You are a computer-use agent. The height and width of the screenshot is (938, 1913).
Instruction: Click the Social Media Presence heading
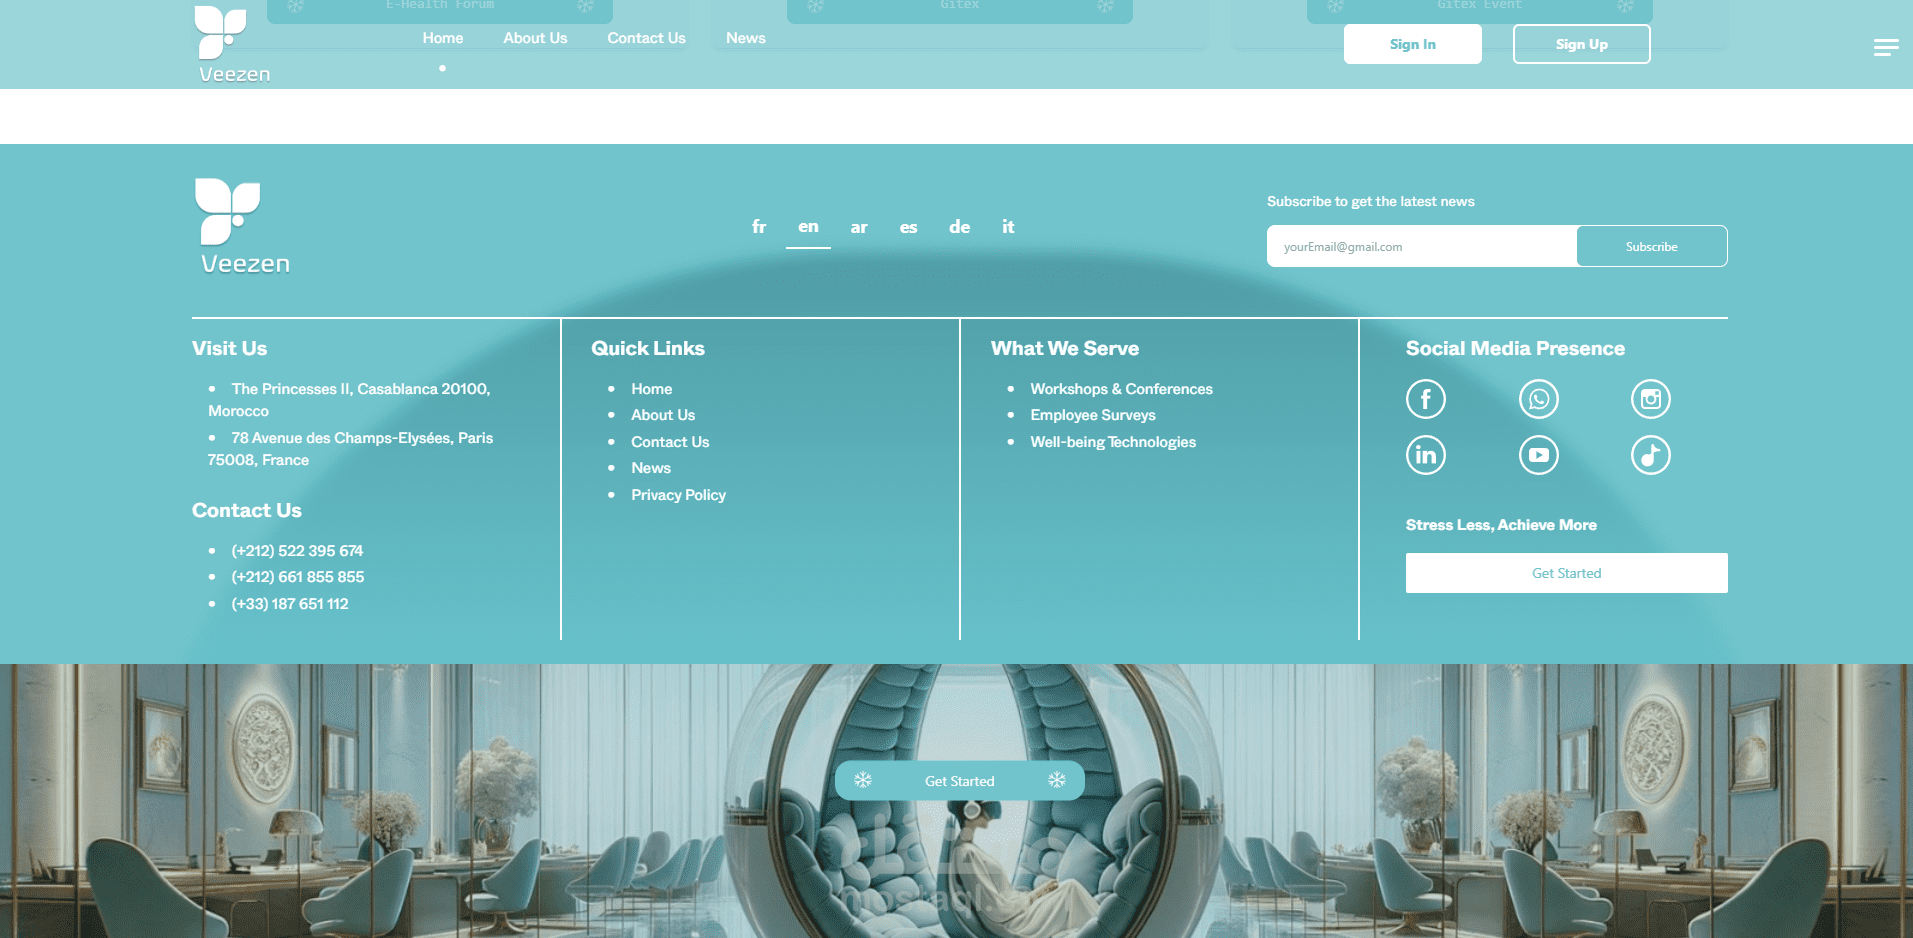coord(1515,348)
